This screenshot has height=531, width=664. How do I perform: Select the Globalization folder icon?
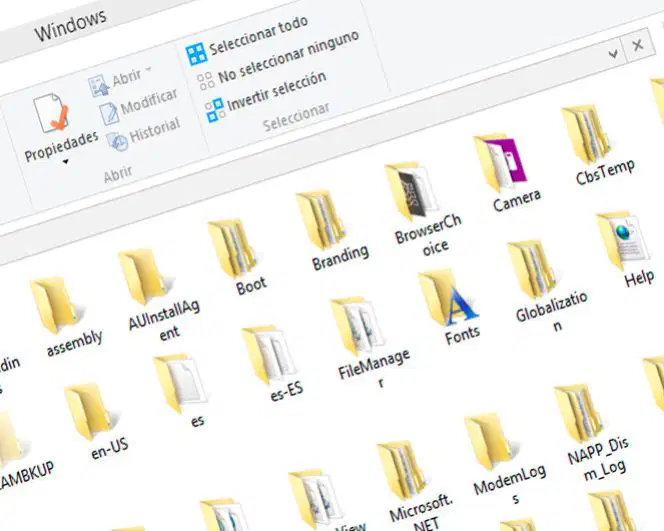(x=532, y=270)
